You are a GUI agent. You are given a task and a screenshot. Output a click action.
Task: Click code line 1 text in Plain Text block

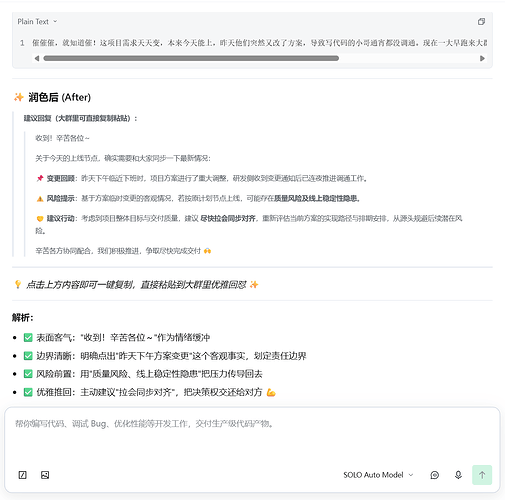tap(259, 43)
